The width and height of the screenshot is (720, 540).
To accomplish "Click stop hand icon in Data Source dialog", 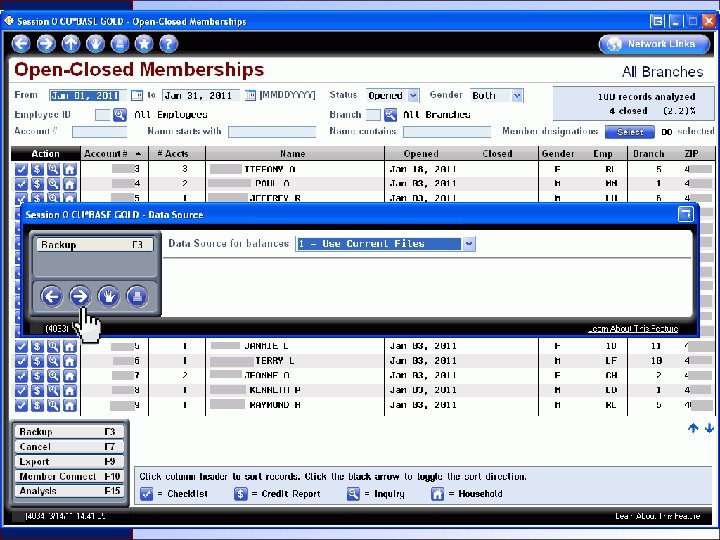I will (x=108, y=297).
